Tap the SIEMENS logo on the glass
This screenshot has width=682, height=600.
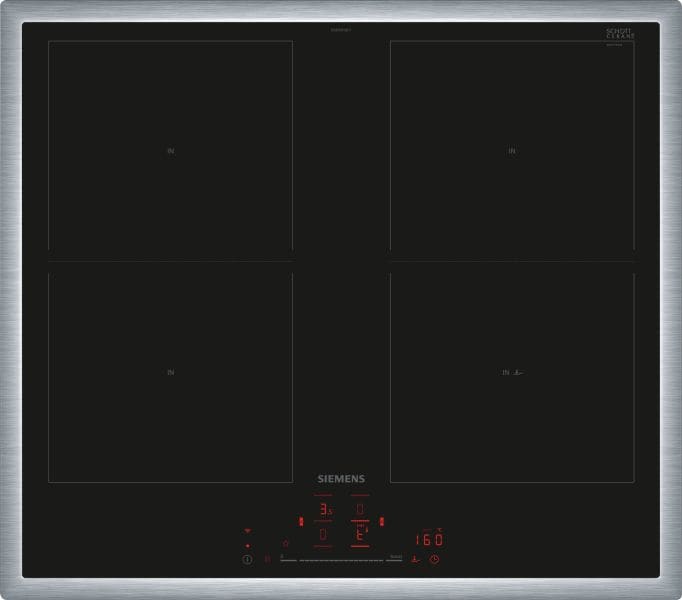pos(341,479)
